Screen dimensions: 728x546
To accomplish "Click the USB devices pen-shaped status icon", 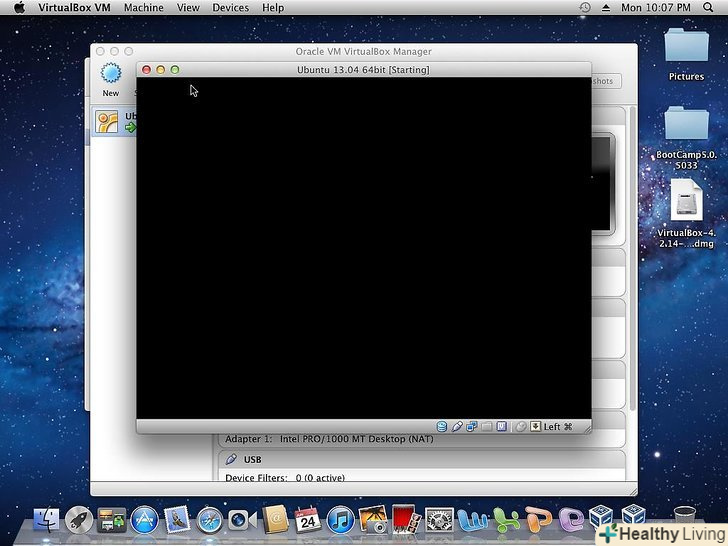I will 457,426.
